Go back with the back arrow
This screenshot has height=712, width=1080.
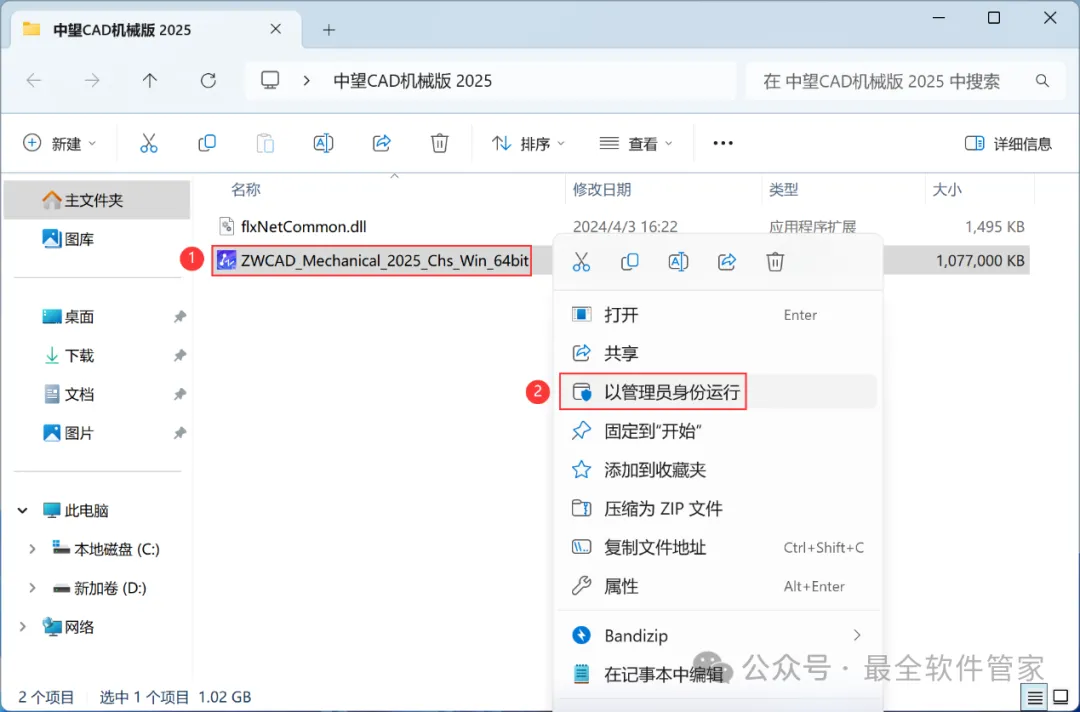click(x=34, y=81)
